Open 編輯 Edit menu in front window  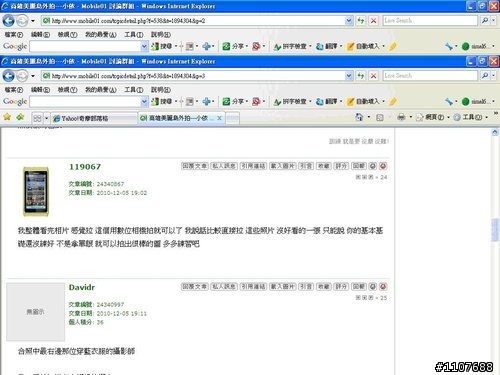tap(40, 90)
